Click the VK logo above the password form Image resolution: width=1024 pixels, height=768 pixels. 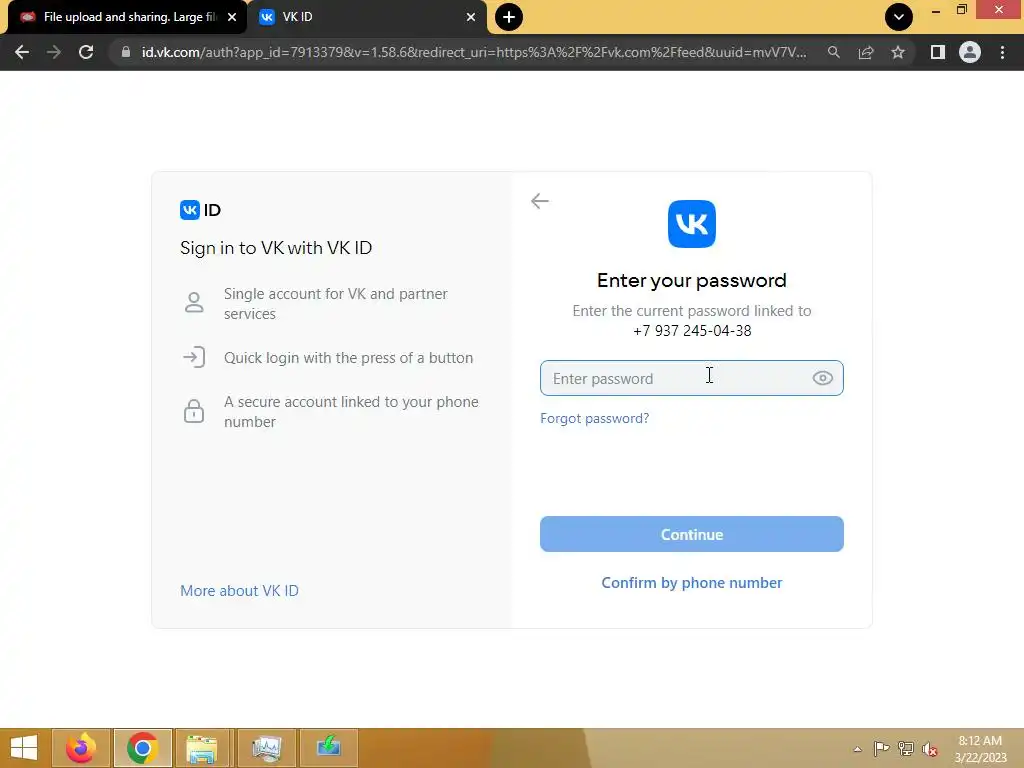(692, 224)
